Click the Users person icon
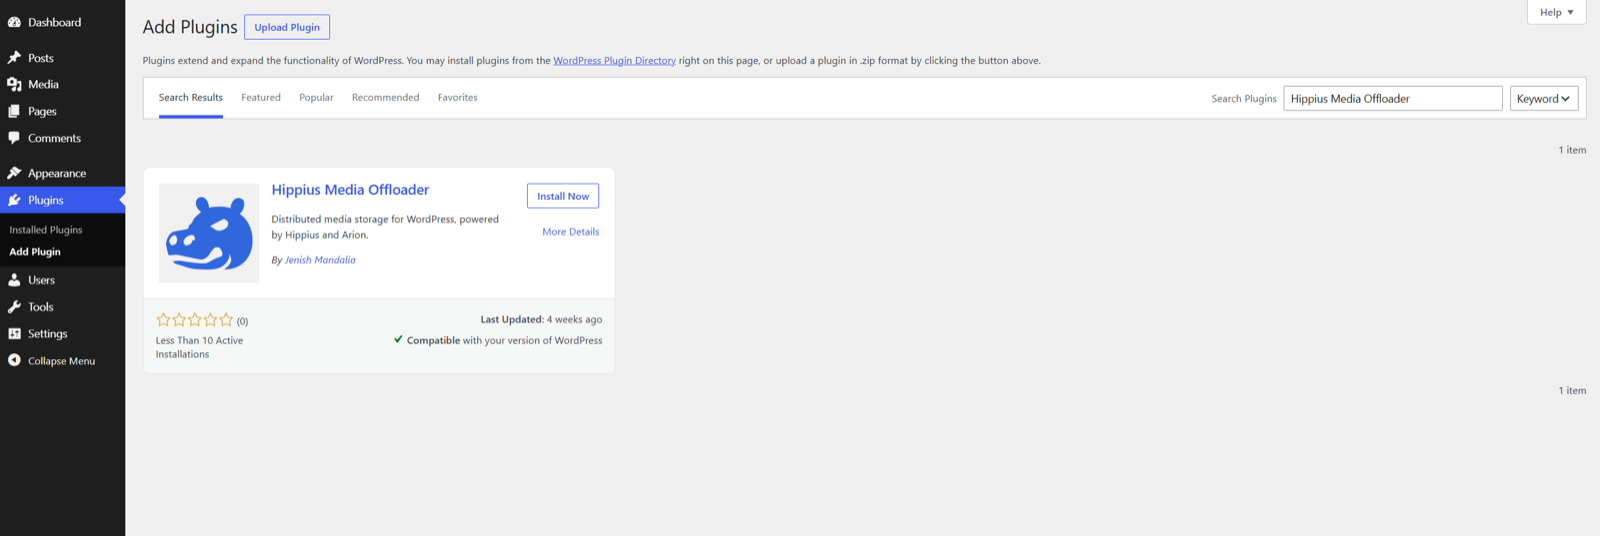This screenshot has height=536, width=1600. [14, 280]
